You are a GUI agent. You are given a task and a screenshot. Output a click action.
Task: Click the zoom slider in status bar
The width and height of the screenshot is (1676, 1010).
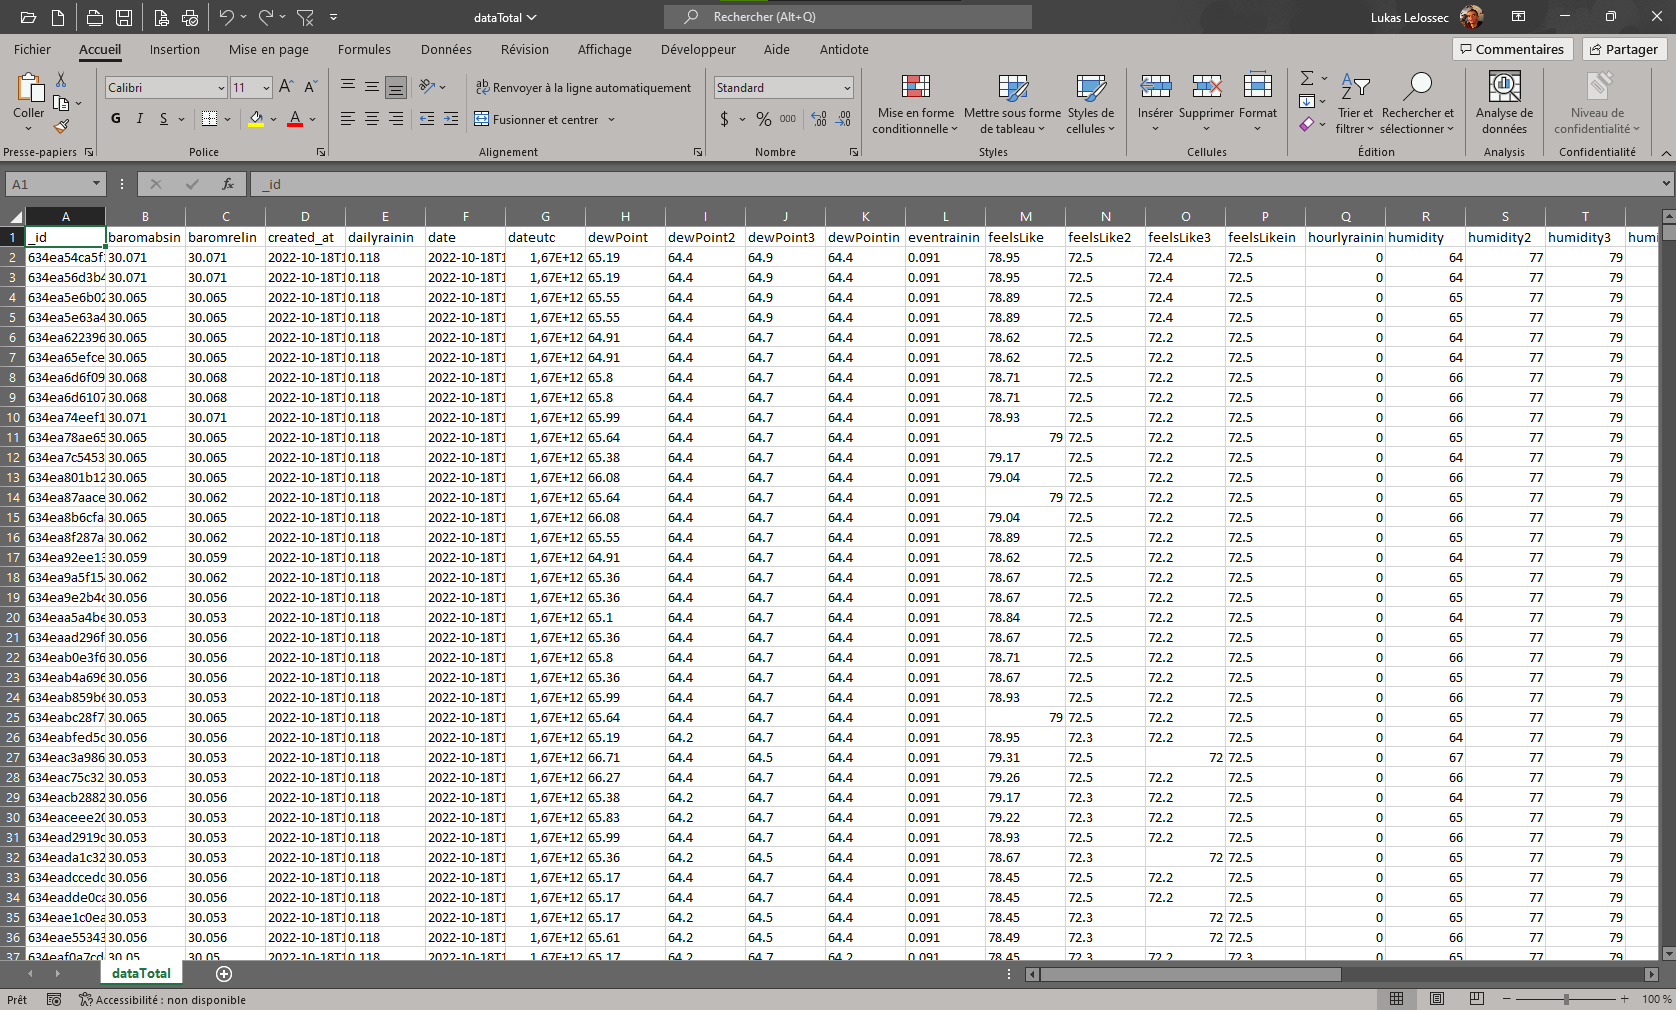coord(1566,999)
